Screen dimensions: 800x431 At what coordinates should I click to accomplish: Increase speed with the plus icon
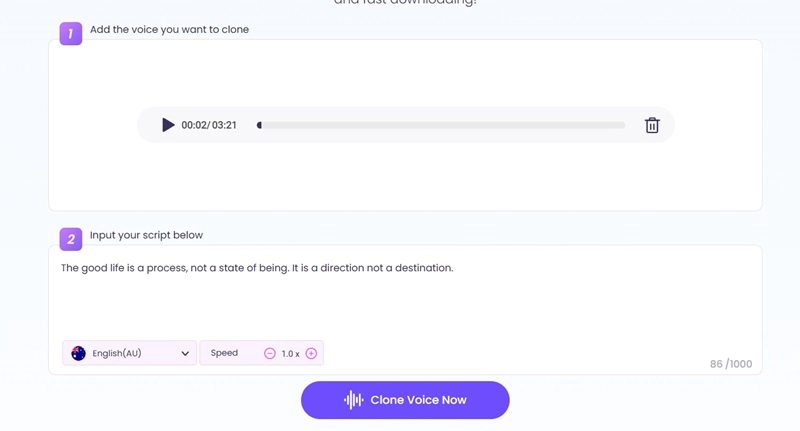coord(311,353)
